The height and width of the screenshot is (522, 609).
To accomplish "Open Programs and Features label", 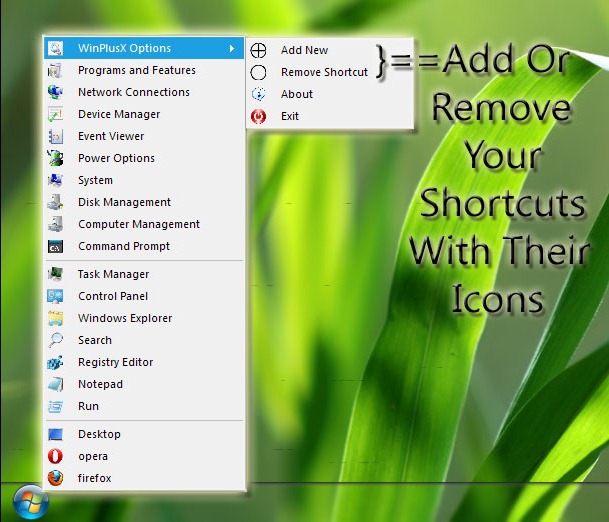I will click(137, 70).
